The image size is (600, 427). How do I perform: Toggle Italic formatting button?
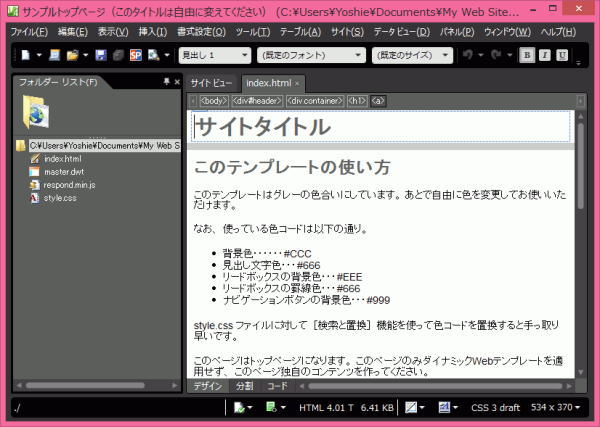tap(546, 55)
